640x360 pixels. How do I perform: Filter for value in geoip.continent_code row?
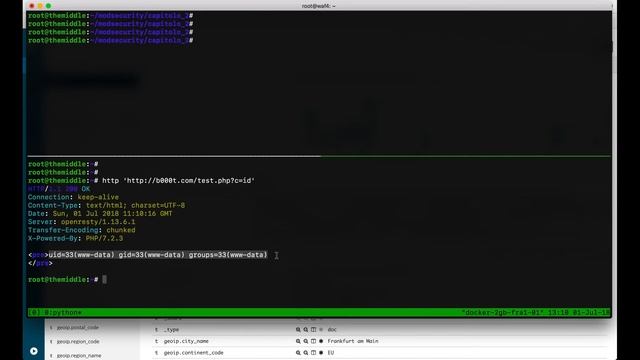pos(298,352)
